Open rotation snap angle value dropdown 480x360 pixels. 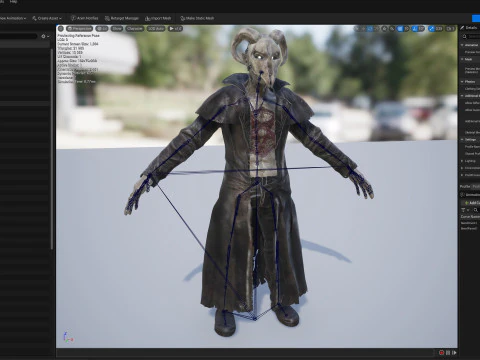click(422, 29)
